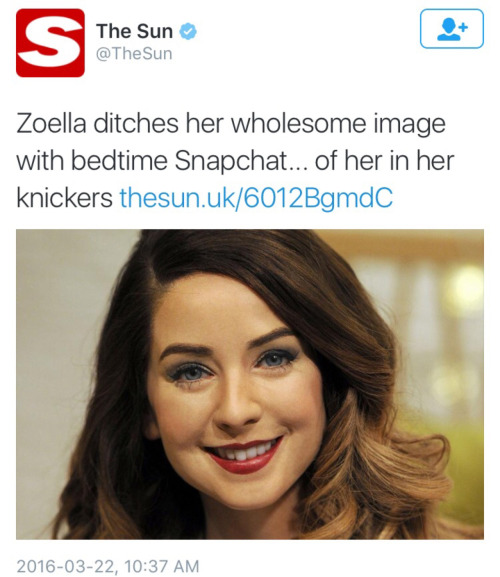The height and width of the screenshot is (577, 500).
Task: Click the phrase wholesome image in the tweet
Action: point(338,124)
